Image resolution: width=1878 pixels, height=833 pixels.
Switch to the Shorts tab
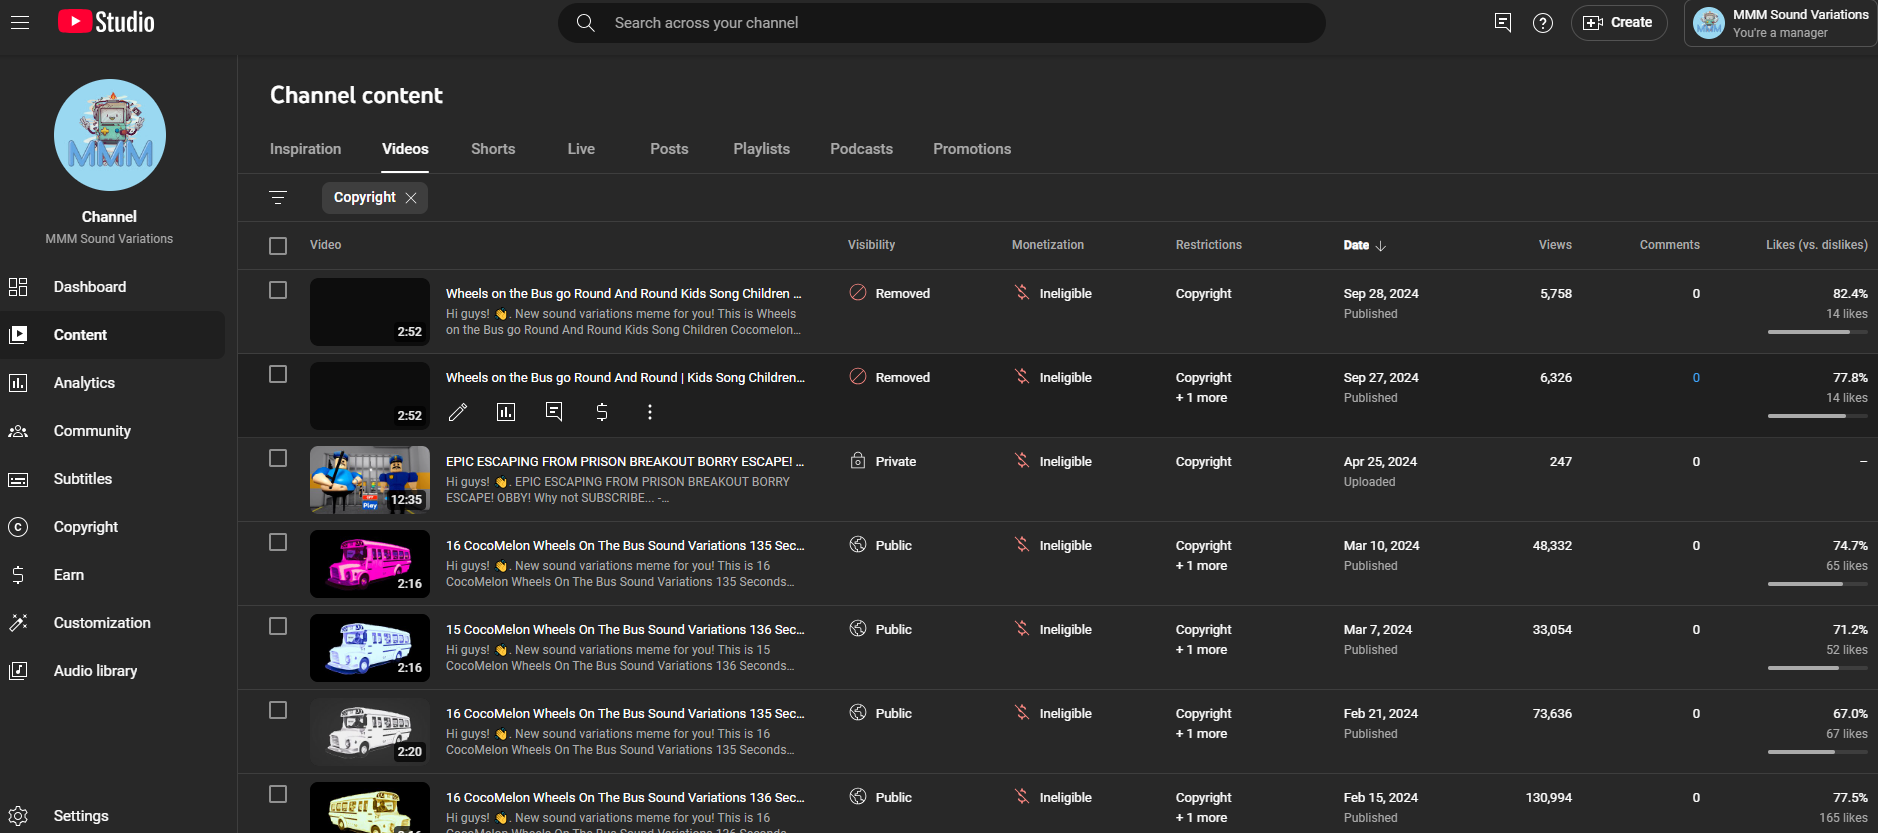(x=493, y=149)
